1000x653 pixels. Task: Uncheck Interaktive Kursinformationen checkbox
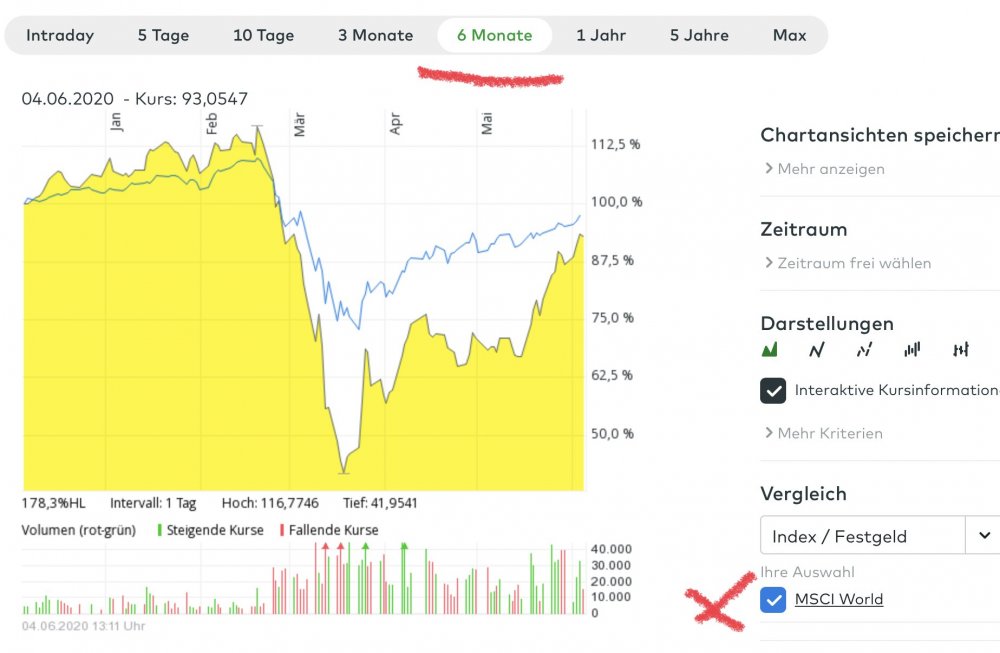(773, 391)
